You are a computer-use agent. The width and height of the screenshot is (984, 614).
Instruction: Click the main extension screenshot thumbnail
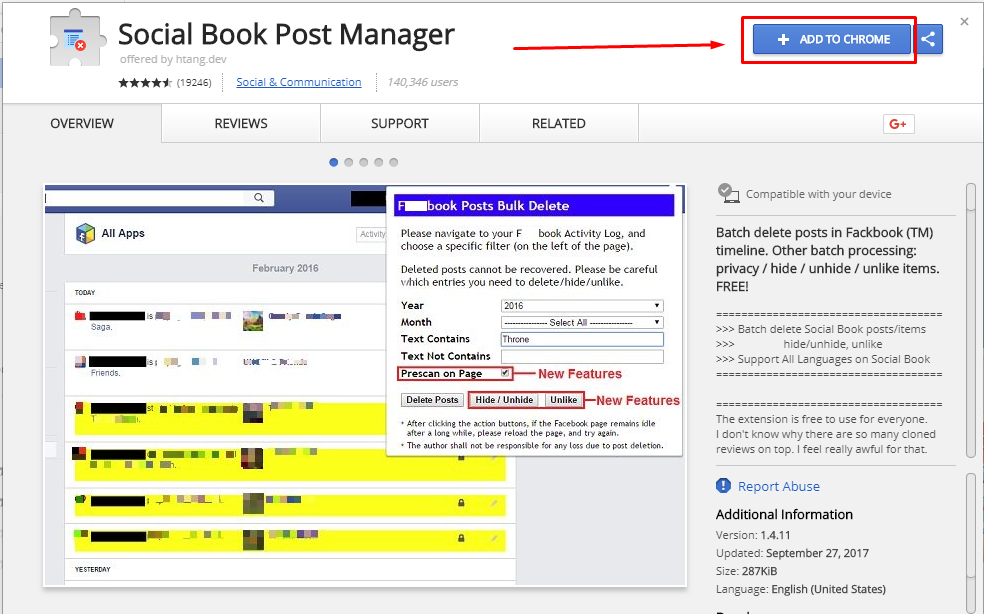point(365,385)
